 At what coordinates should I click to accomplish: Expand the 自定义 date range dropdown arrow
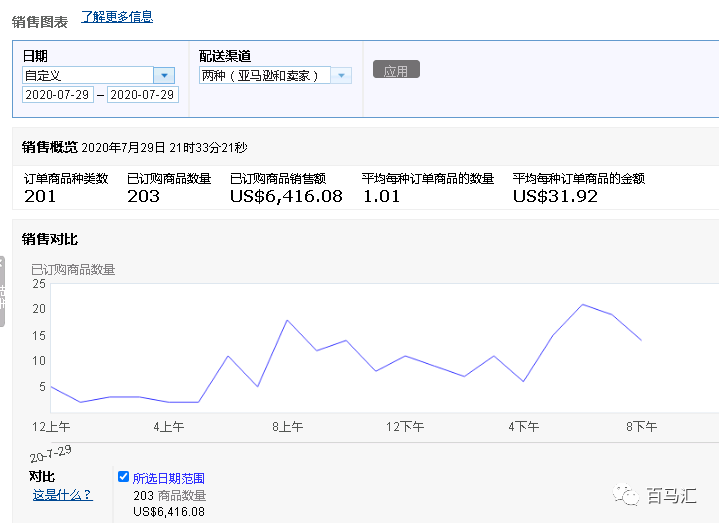tap(164, 75)
